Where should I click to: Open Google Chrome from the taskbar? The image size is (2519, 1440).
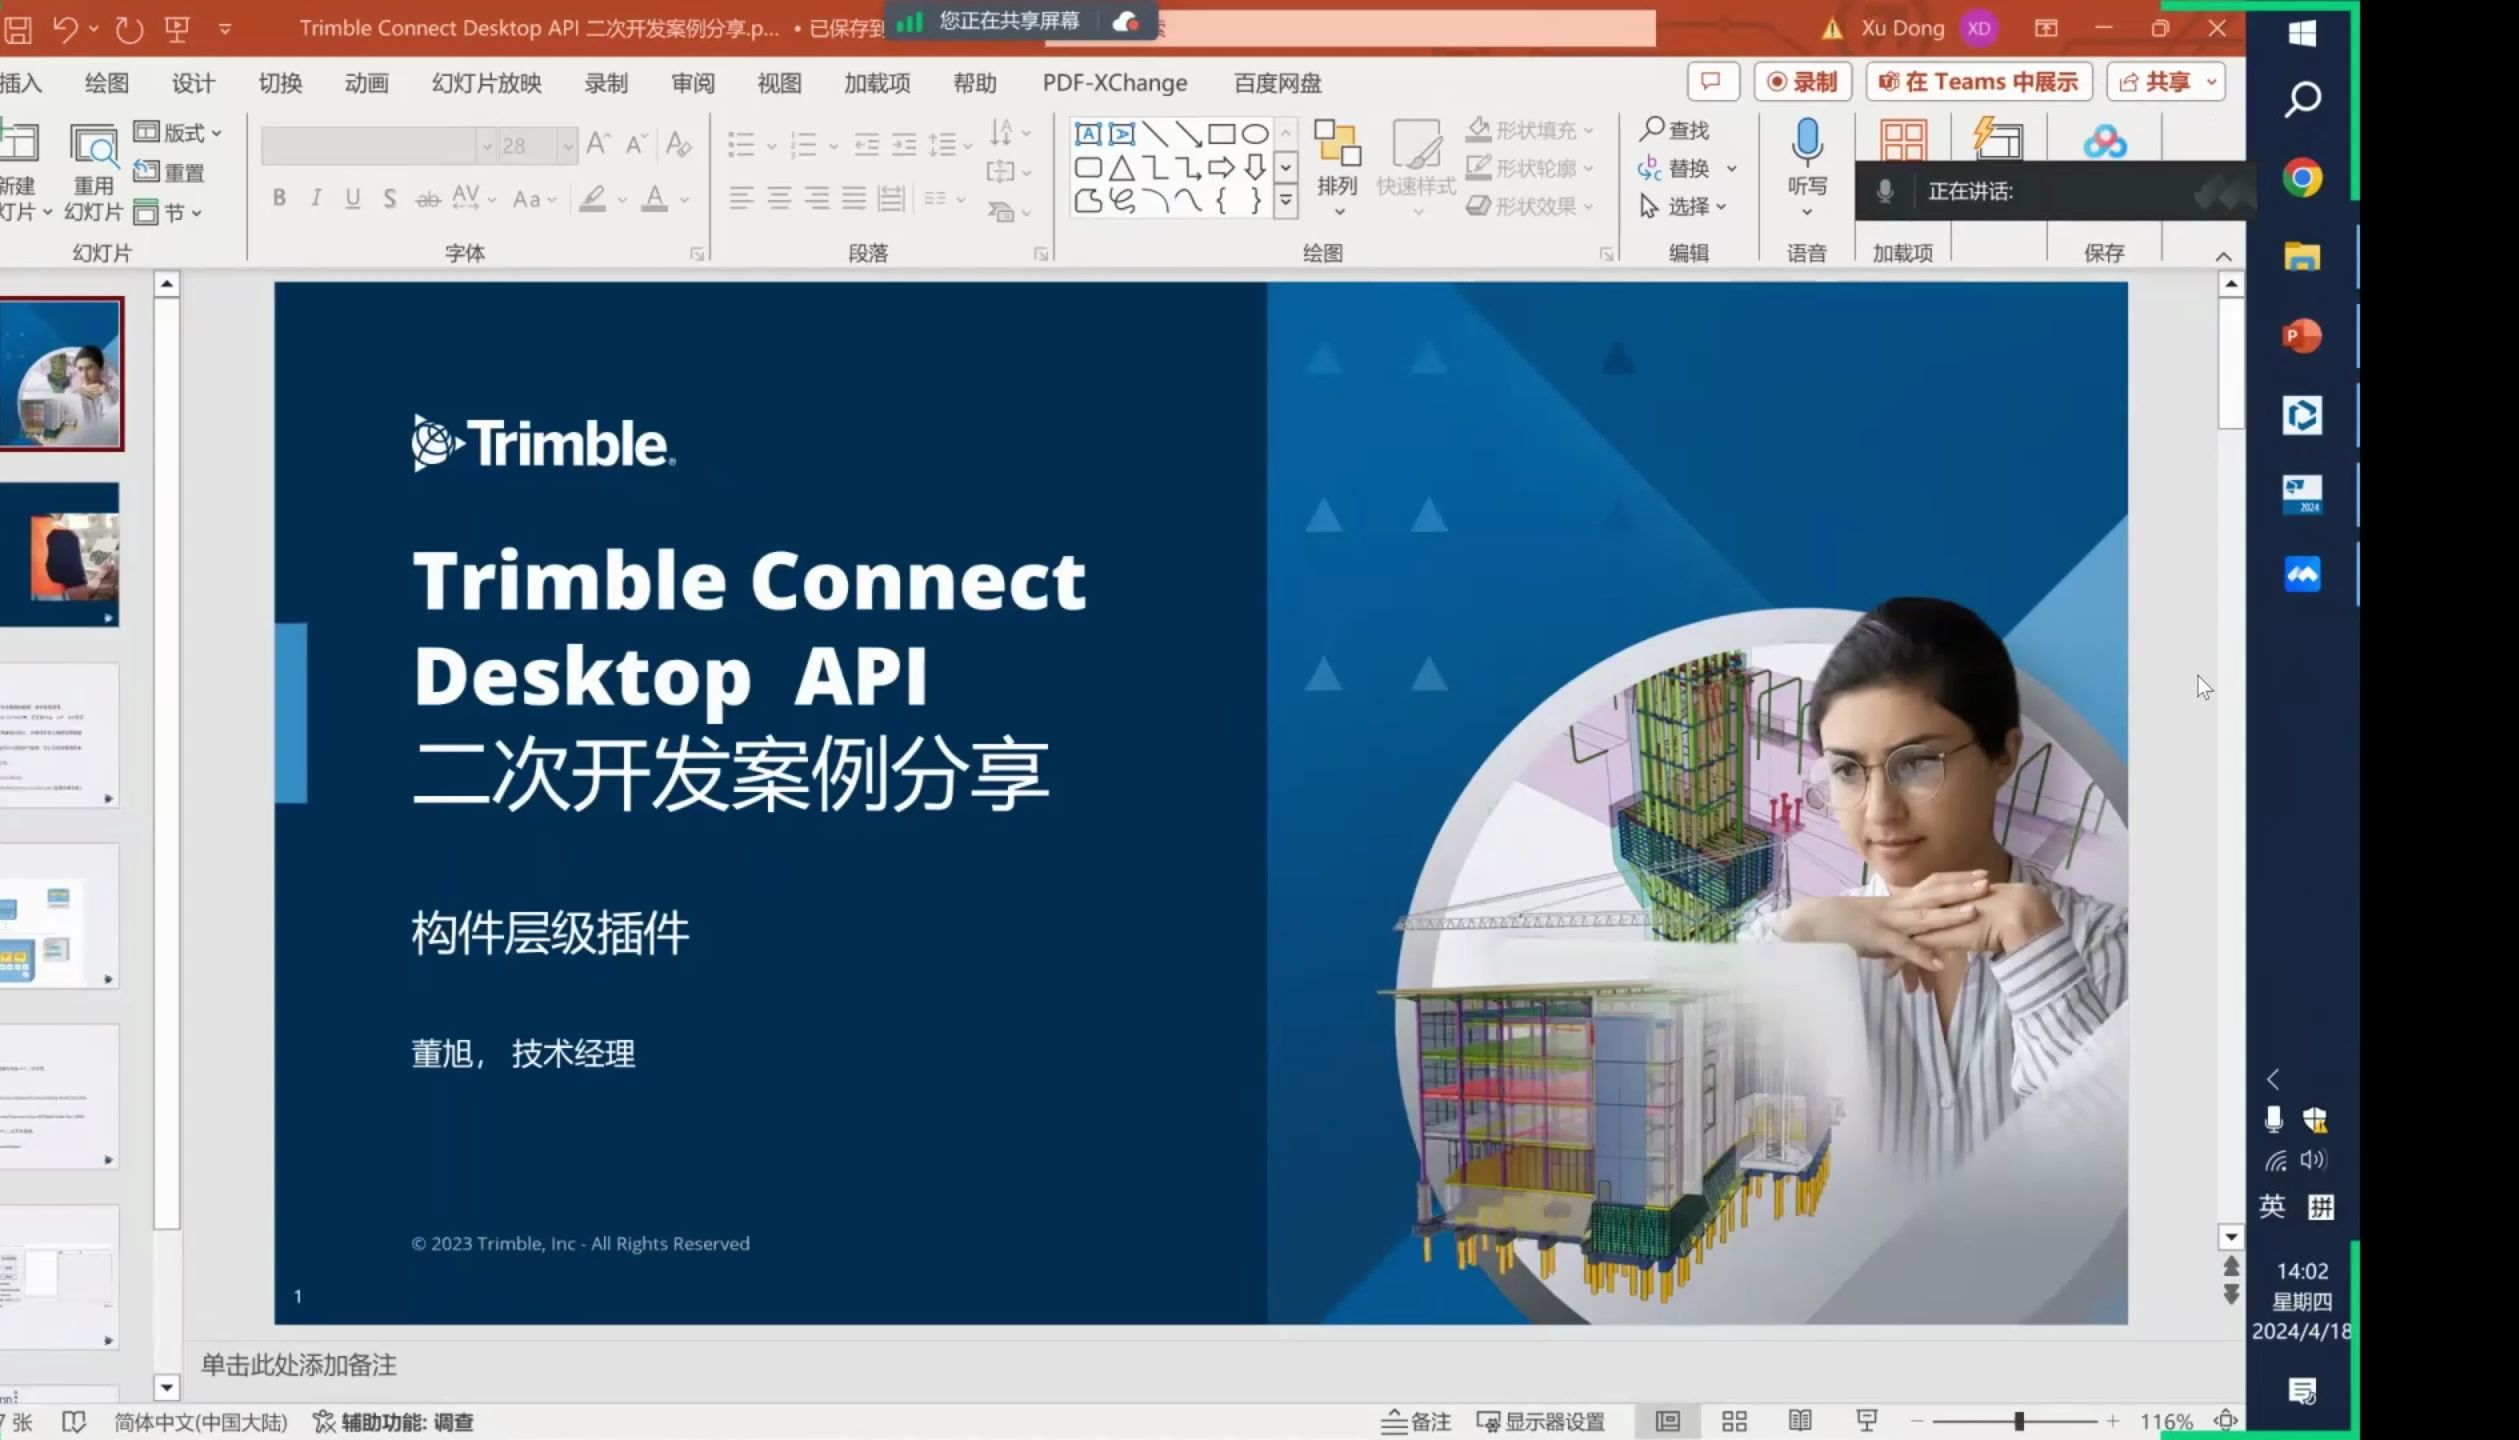(x=2302, y=178)
